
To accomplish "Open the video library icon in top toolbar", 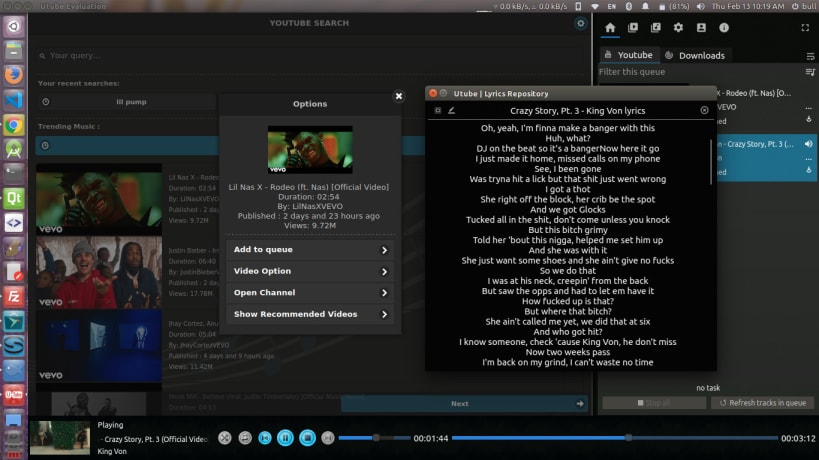I will [633, 28].
